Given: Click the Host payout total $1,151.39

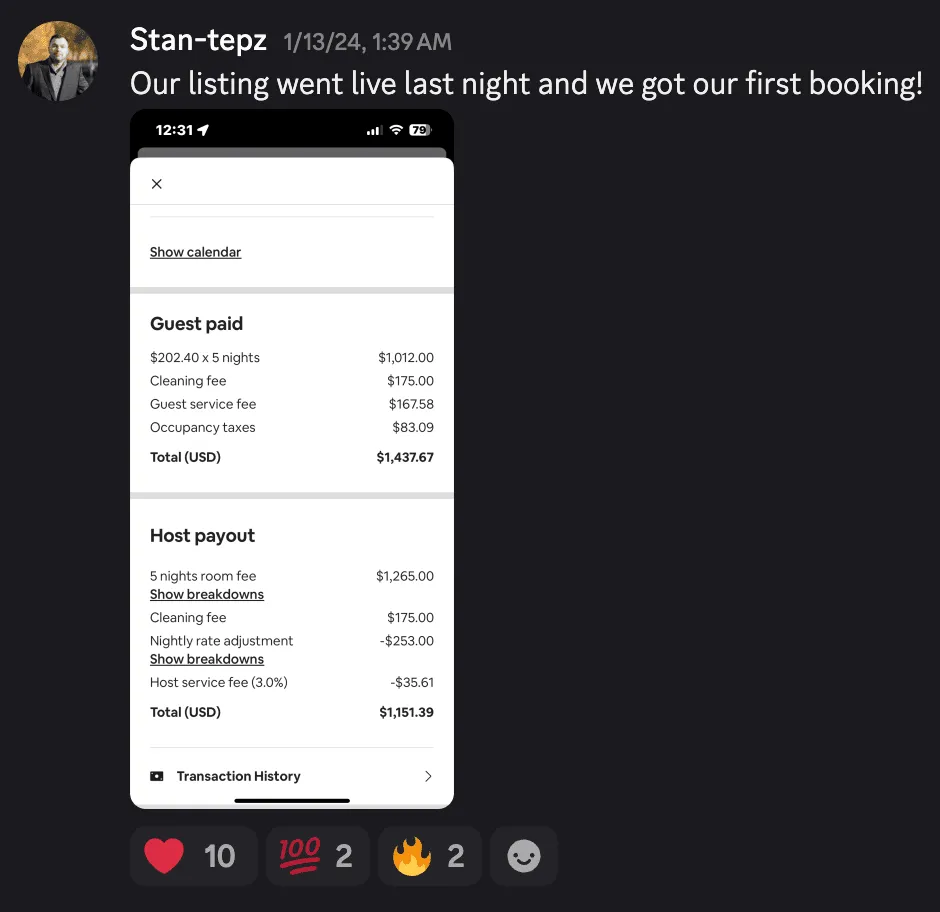Looking at the screenshot, I should tap(406, 712).
